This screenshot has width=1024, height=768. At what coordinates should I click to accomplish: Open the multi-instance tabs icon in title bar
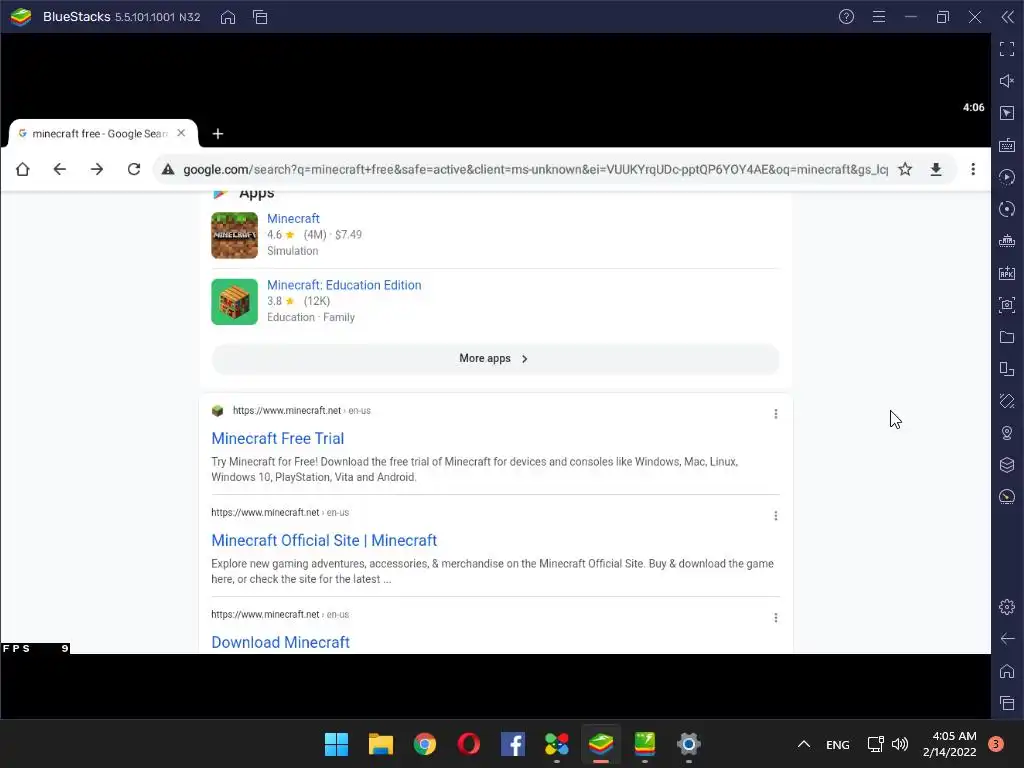click(260, 17)
